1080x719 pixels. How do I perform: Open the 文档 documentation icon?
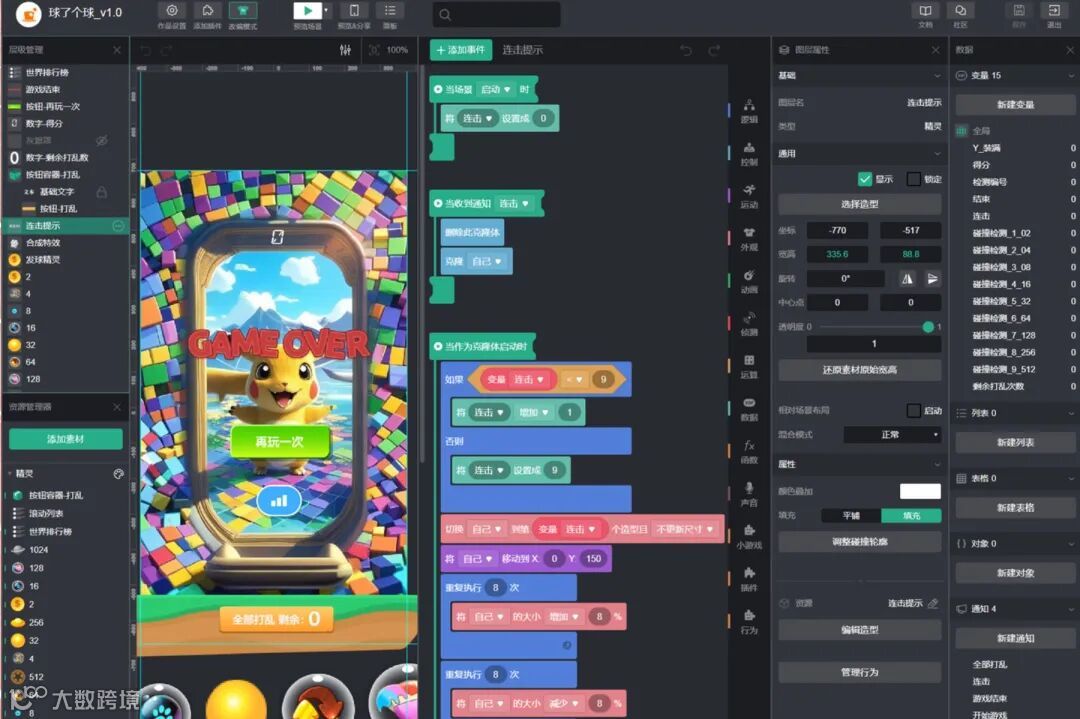coord(925,11)
